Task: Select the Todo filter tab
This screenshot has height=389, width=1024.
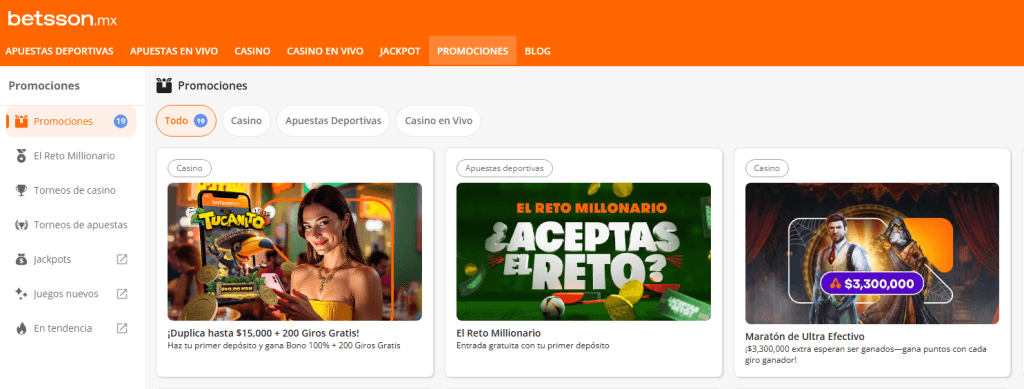Action: click(x=186, y=121)
